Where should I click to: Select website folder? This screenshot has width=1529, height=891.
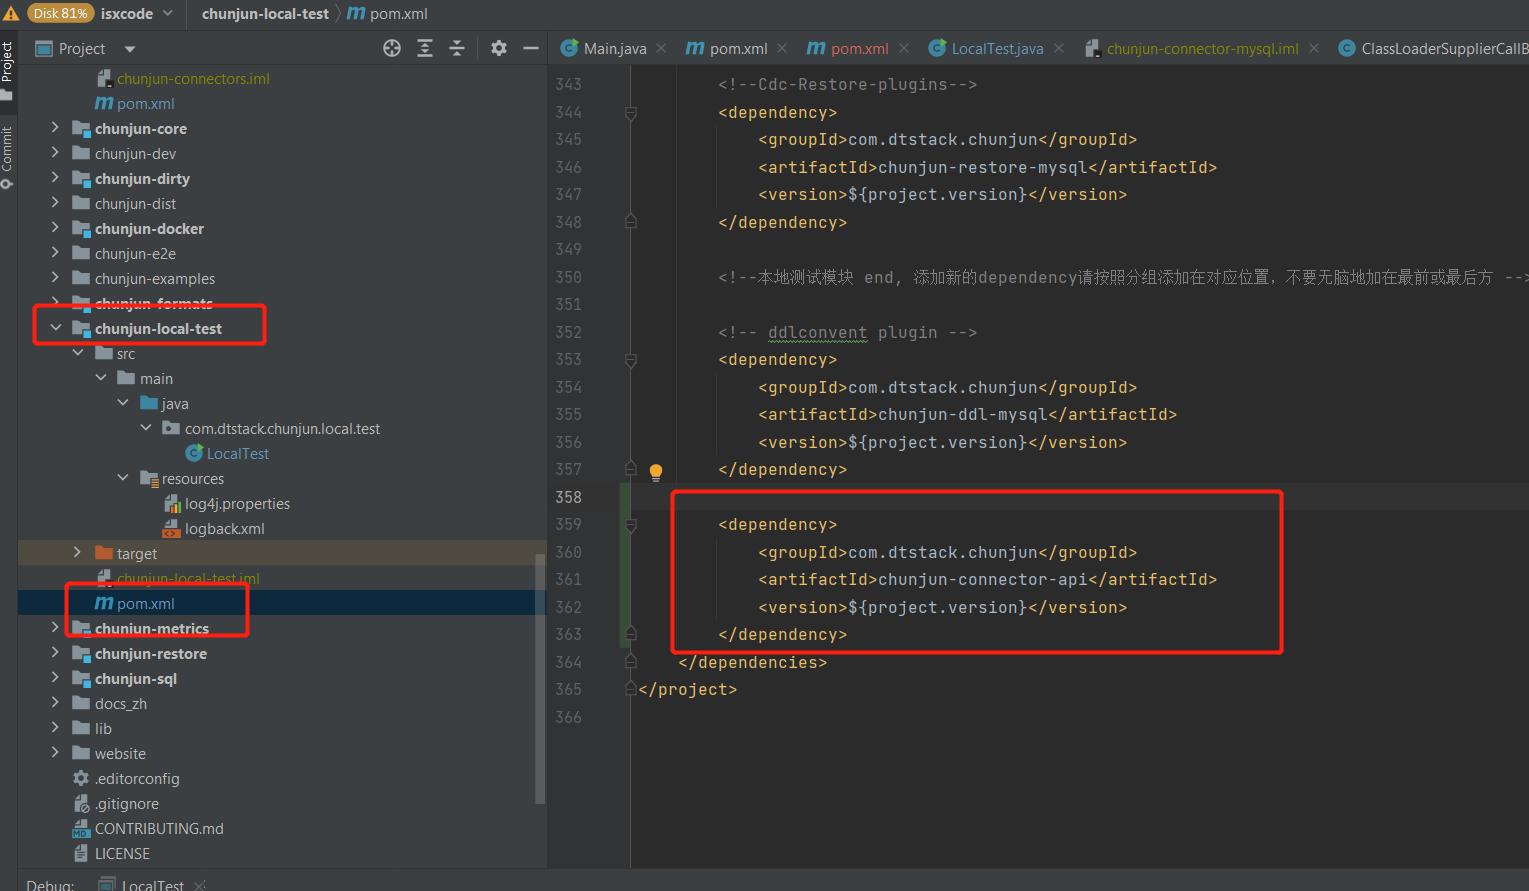(120, 754)
